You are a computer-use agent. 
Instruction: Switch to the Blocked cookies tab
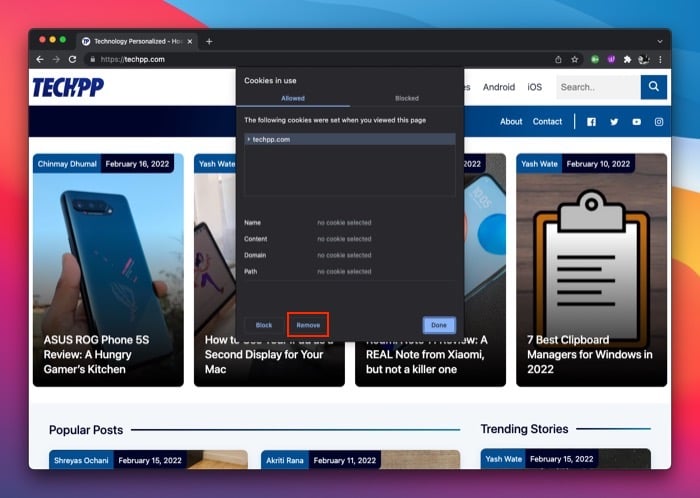pos(407,98)
